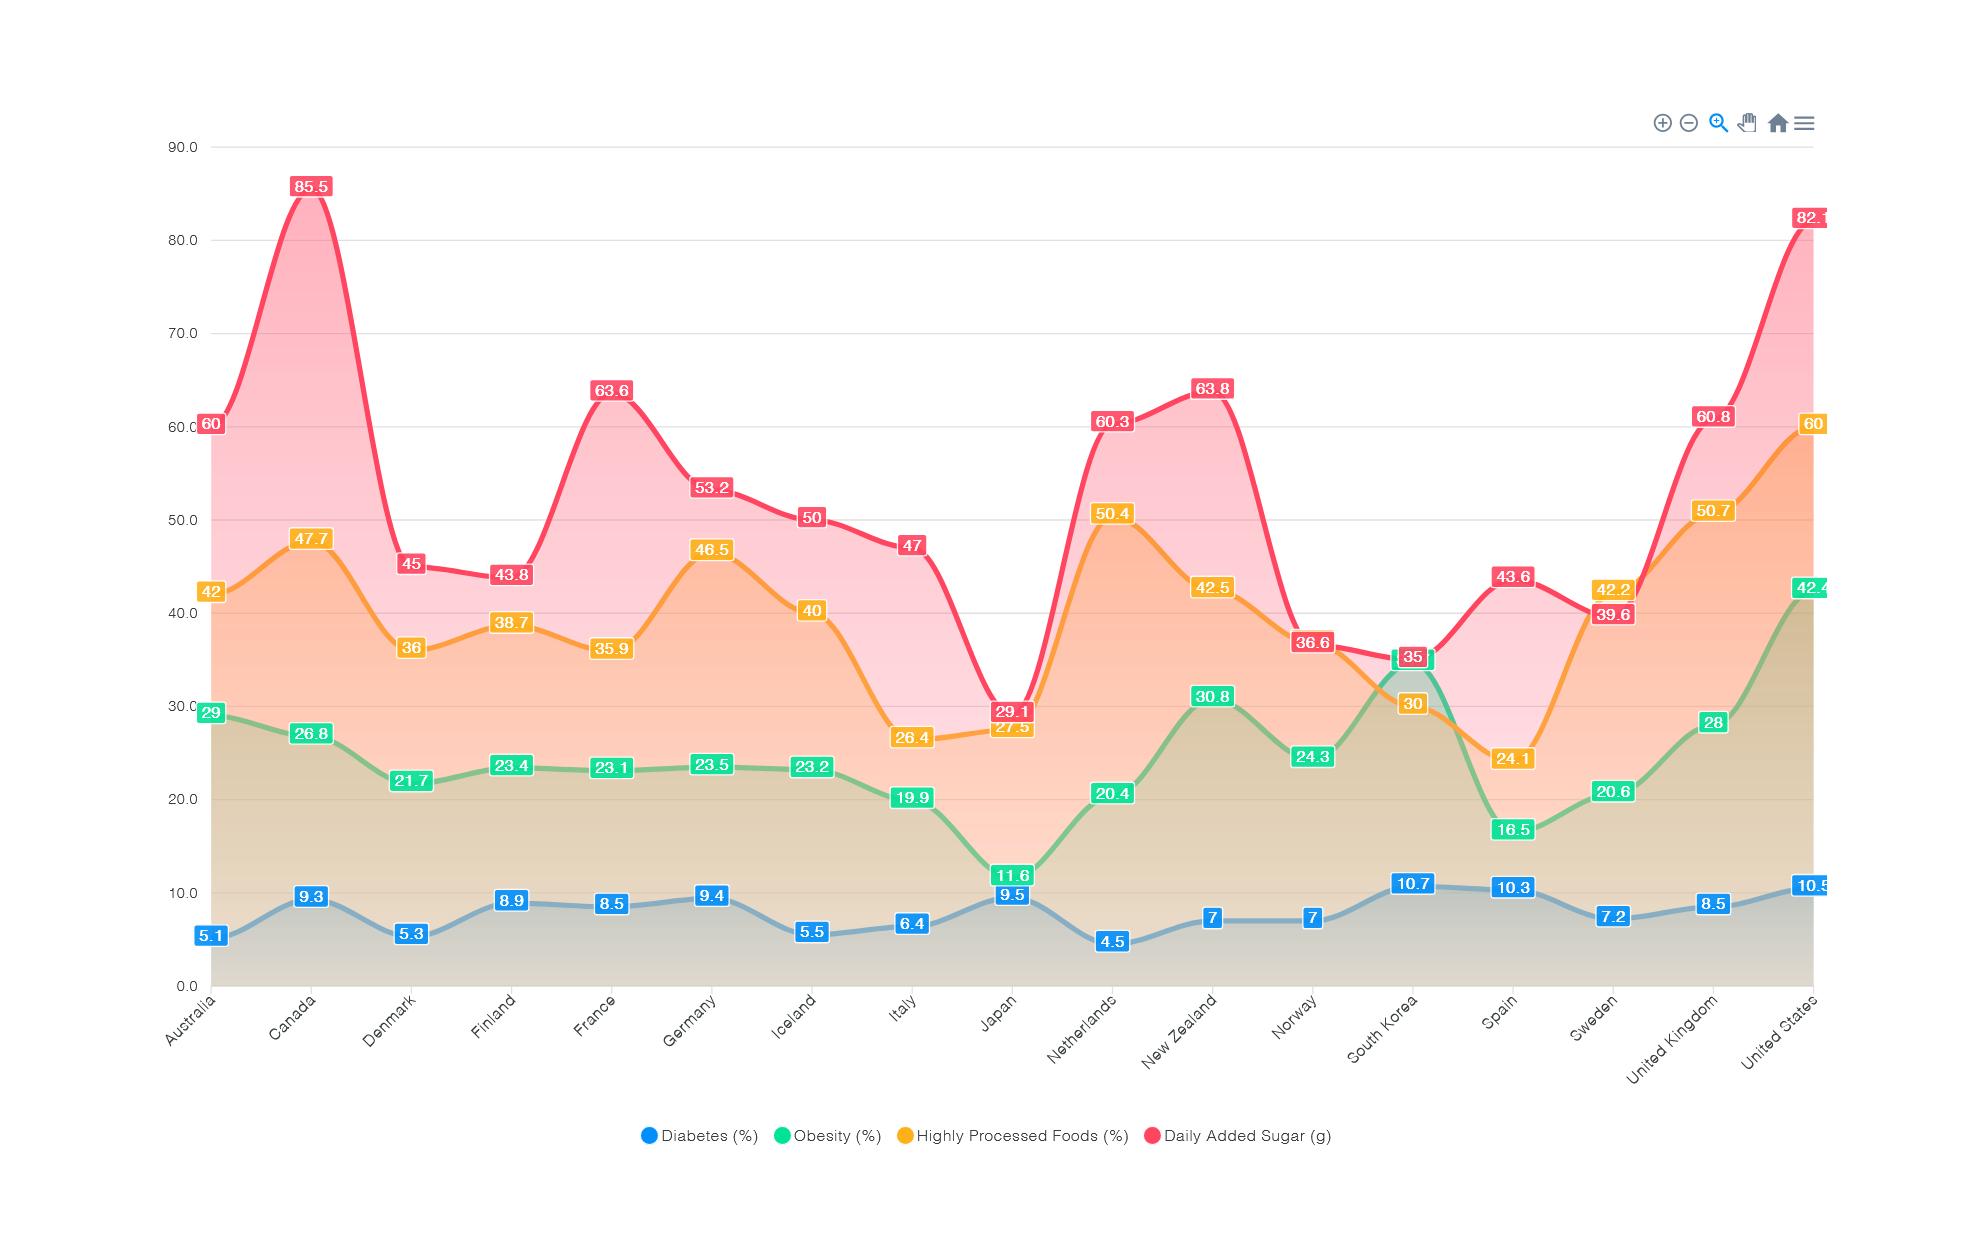Click the zoom in plus icon
The height and width of the screenshot is (1248, 1983).
coord(1662,123)
